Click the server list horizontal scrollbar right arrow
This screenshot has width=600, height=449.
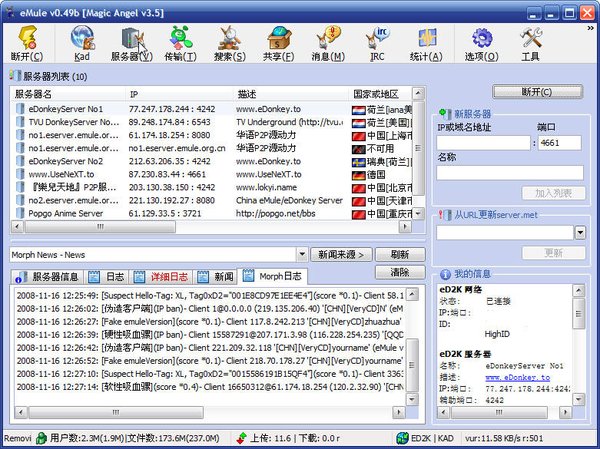[405, 227]
